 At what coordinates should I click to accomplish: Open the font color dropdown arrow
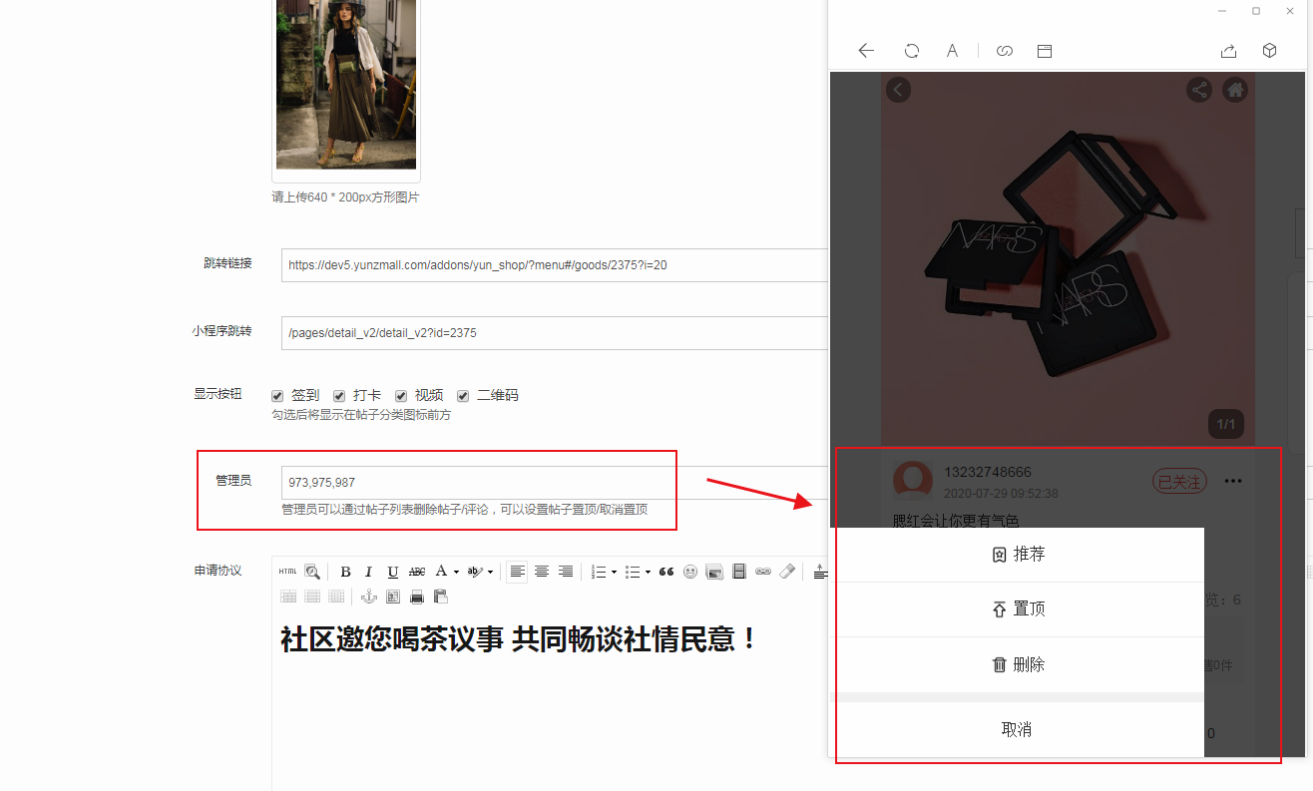[456, 572]
